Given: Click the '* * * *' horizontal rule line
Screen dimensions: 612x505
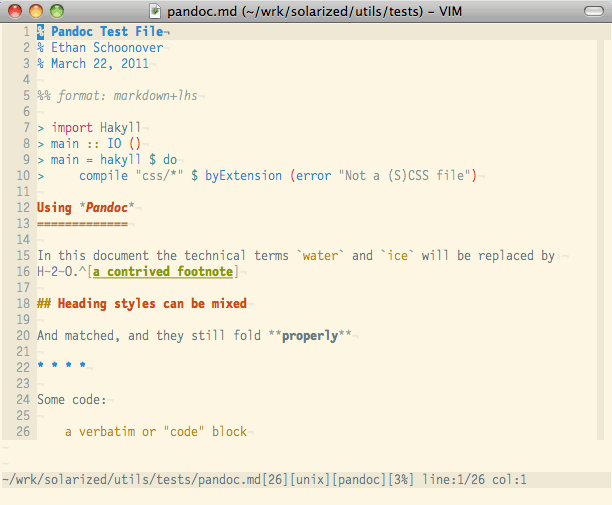Looking at the screenshot, I should point(62,368).
